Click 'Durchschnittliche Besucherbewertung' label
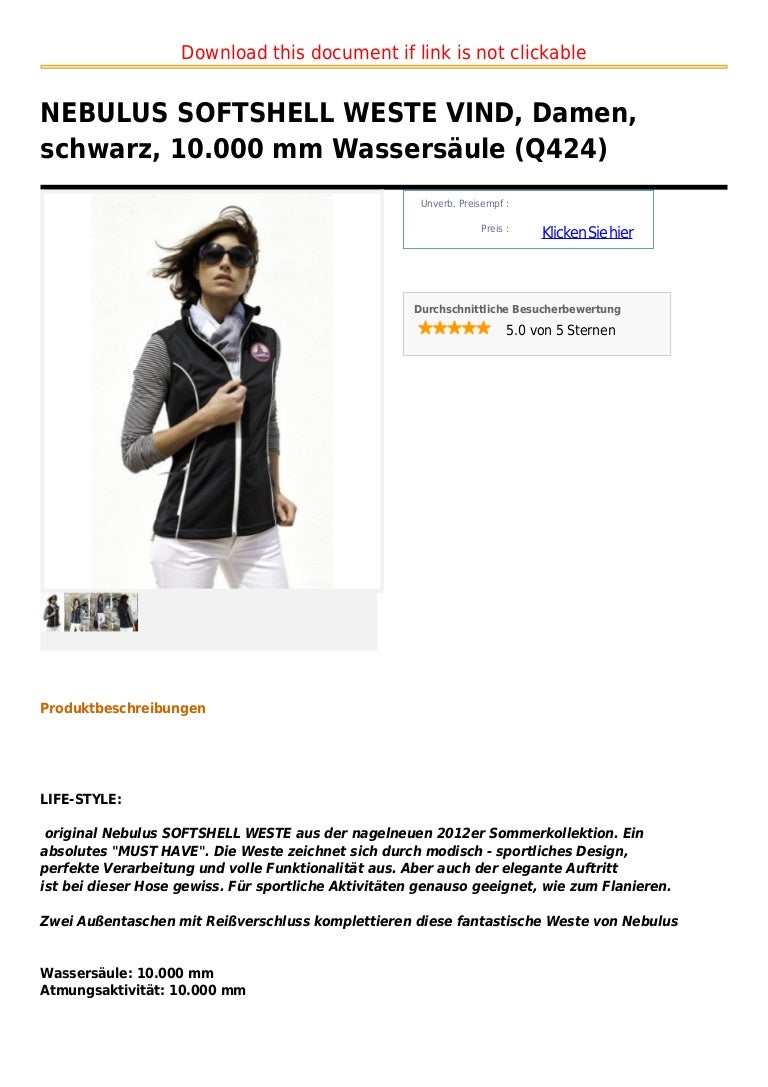Image resolution: width=768 pixels, height=1087 pixels. [x=517, y=309]
